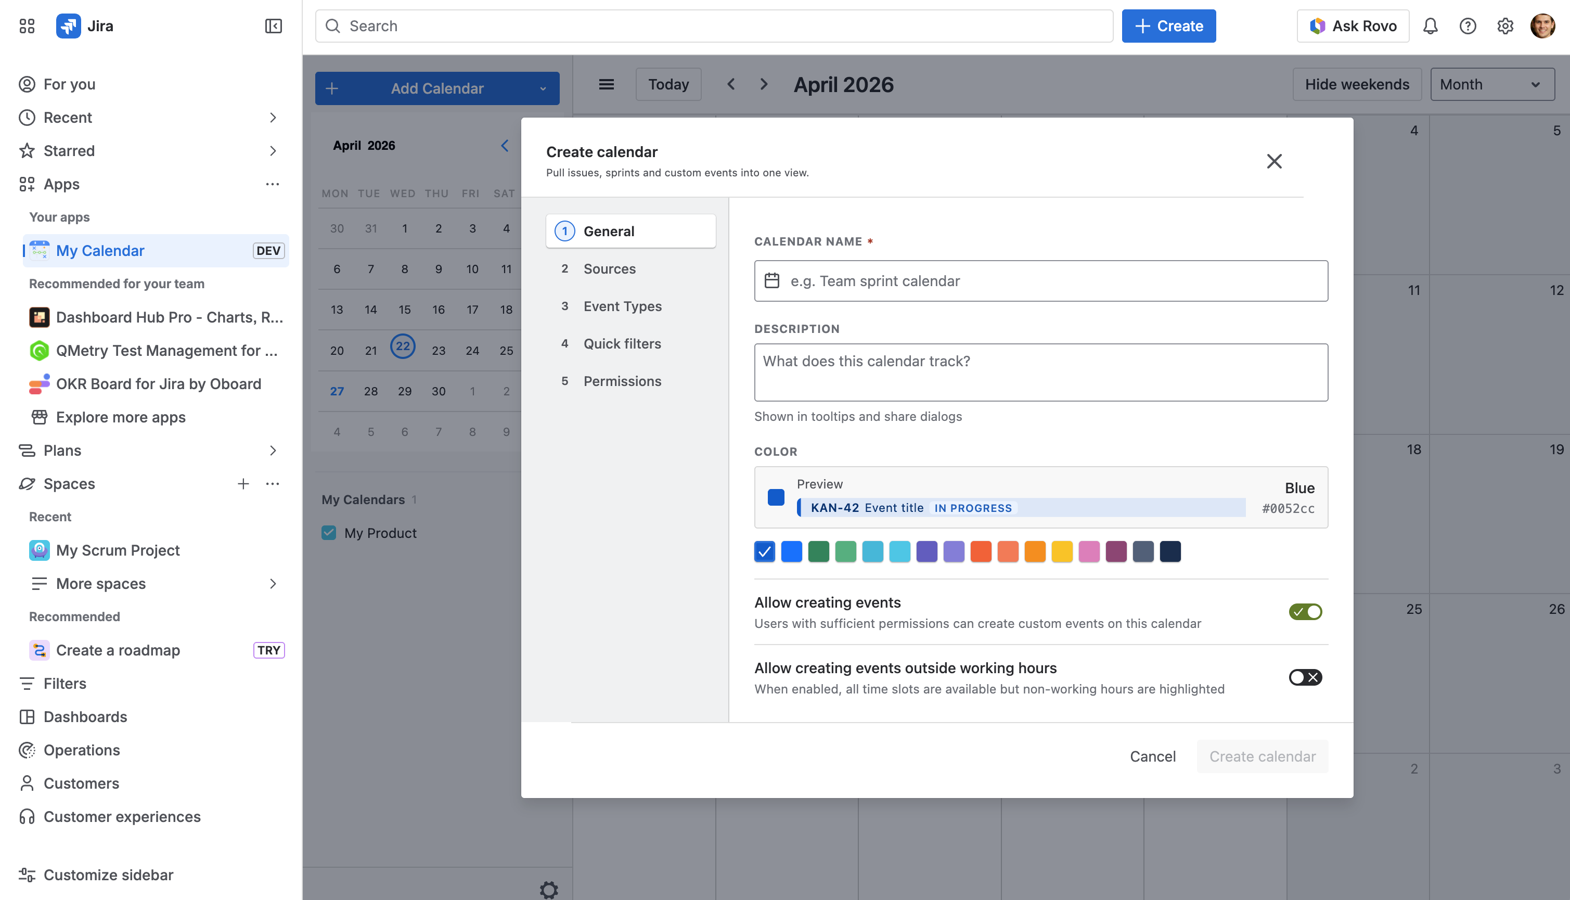Pick the yellow color swatch
This screenshot has width=1570, height=900.
point(1062,552)
